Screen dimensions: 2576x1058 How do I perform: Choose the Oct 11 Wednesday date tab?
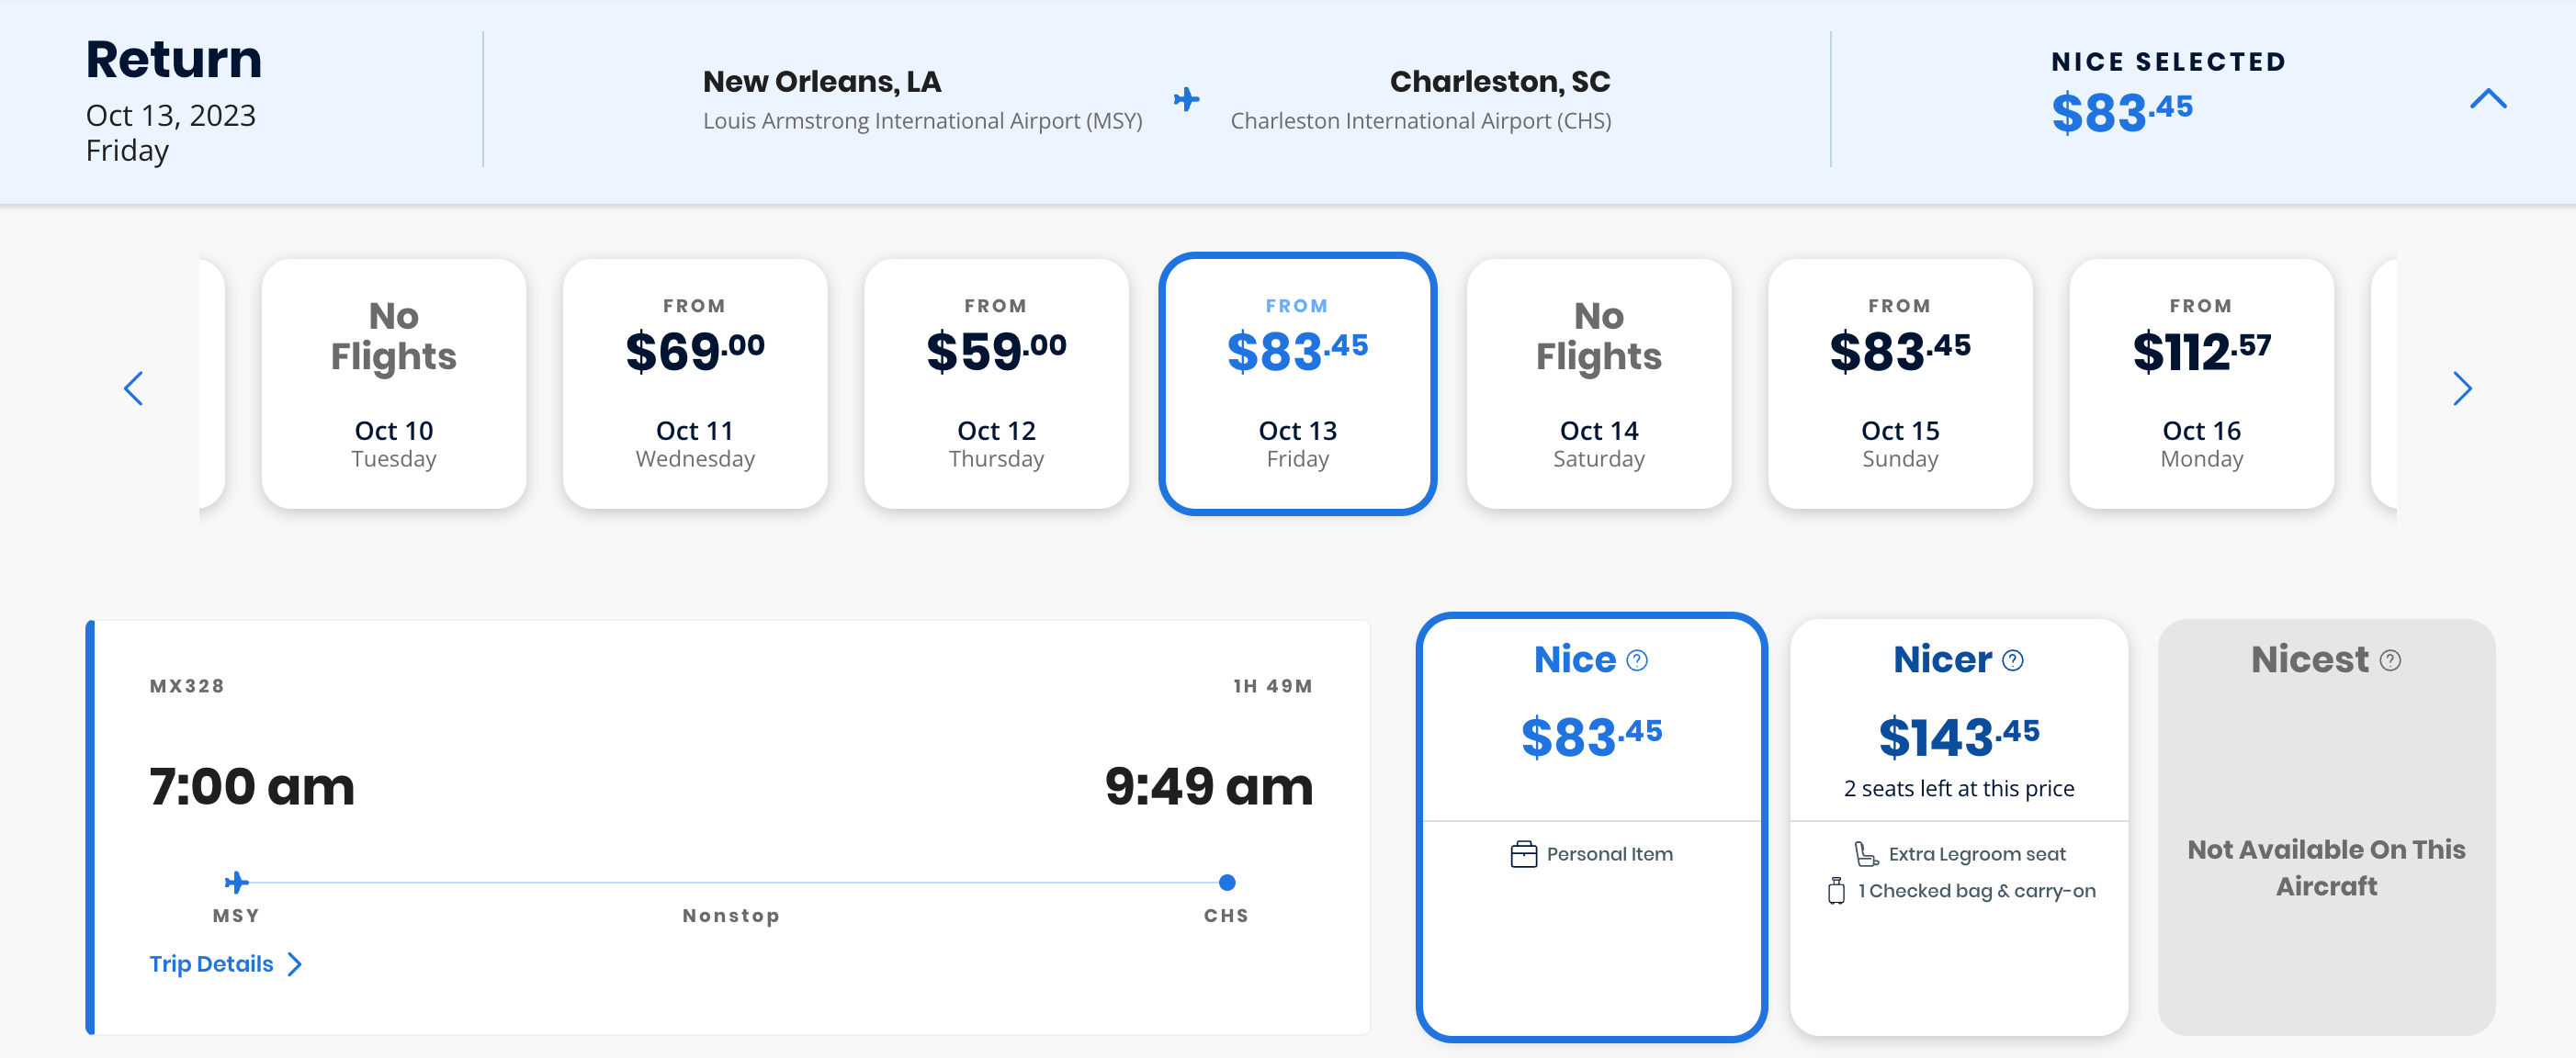click(x=695, y=384)
